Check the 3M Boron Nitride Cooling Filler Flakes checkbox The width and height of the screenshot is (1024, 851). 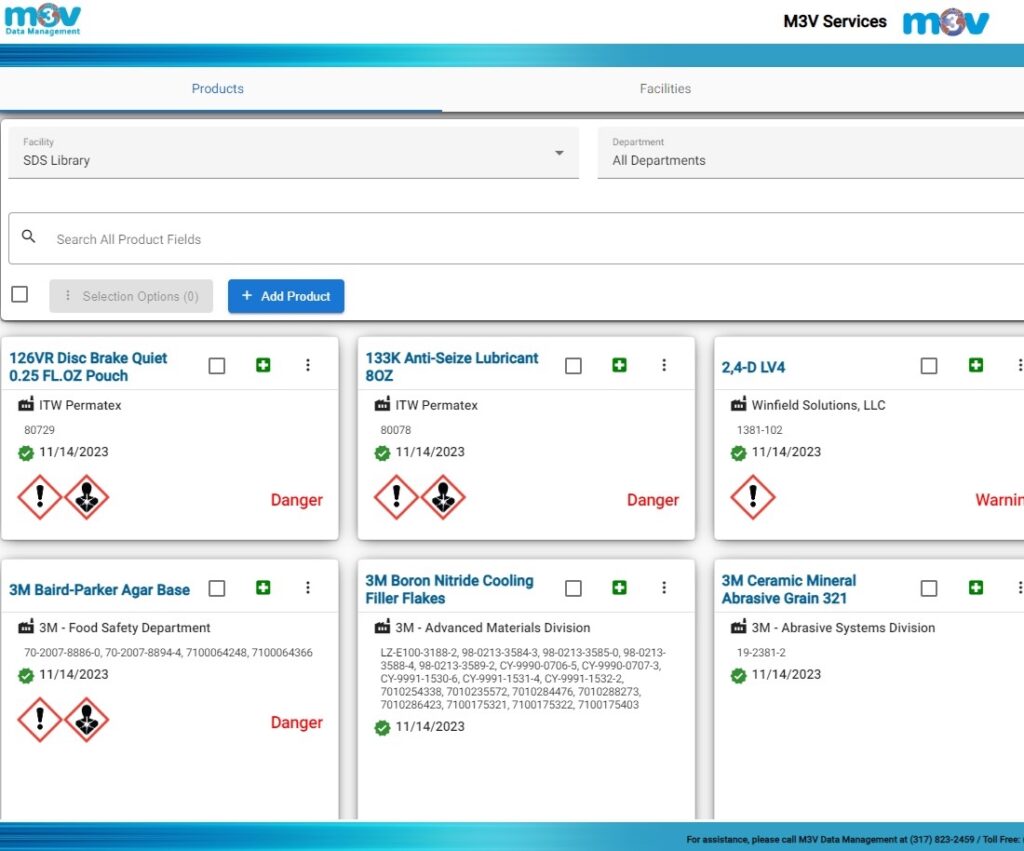coord(573,588)
